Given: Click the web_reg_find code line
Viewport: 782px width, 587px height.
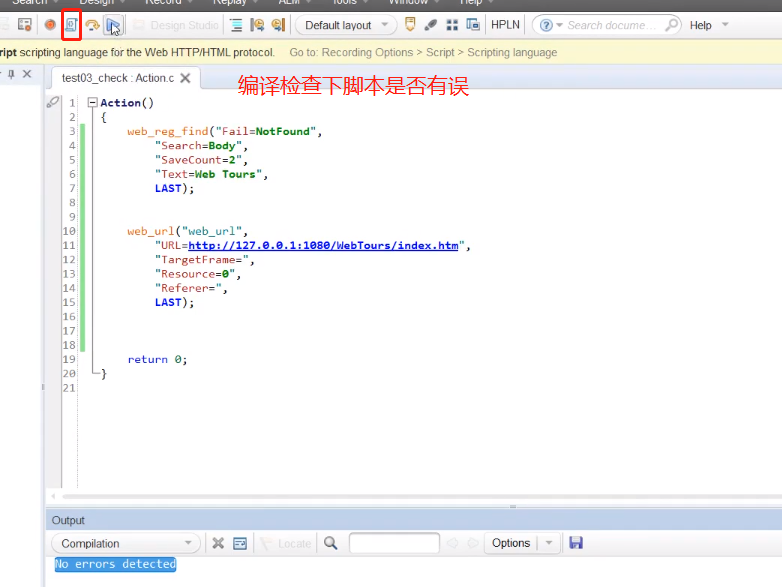Looking at the screenshot, I should click(x=224, y=131).
